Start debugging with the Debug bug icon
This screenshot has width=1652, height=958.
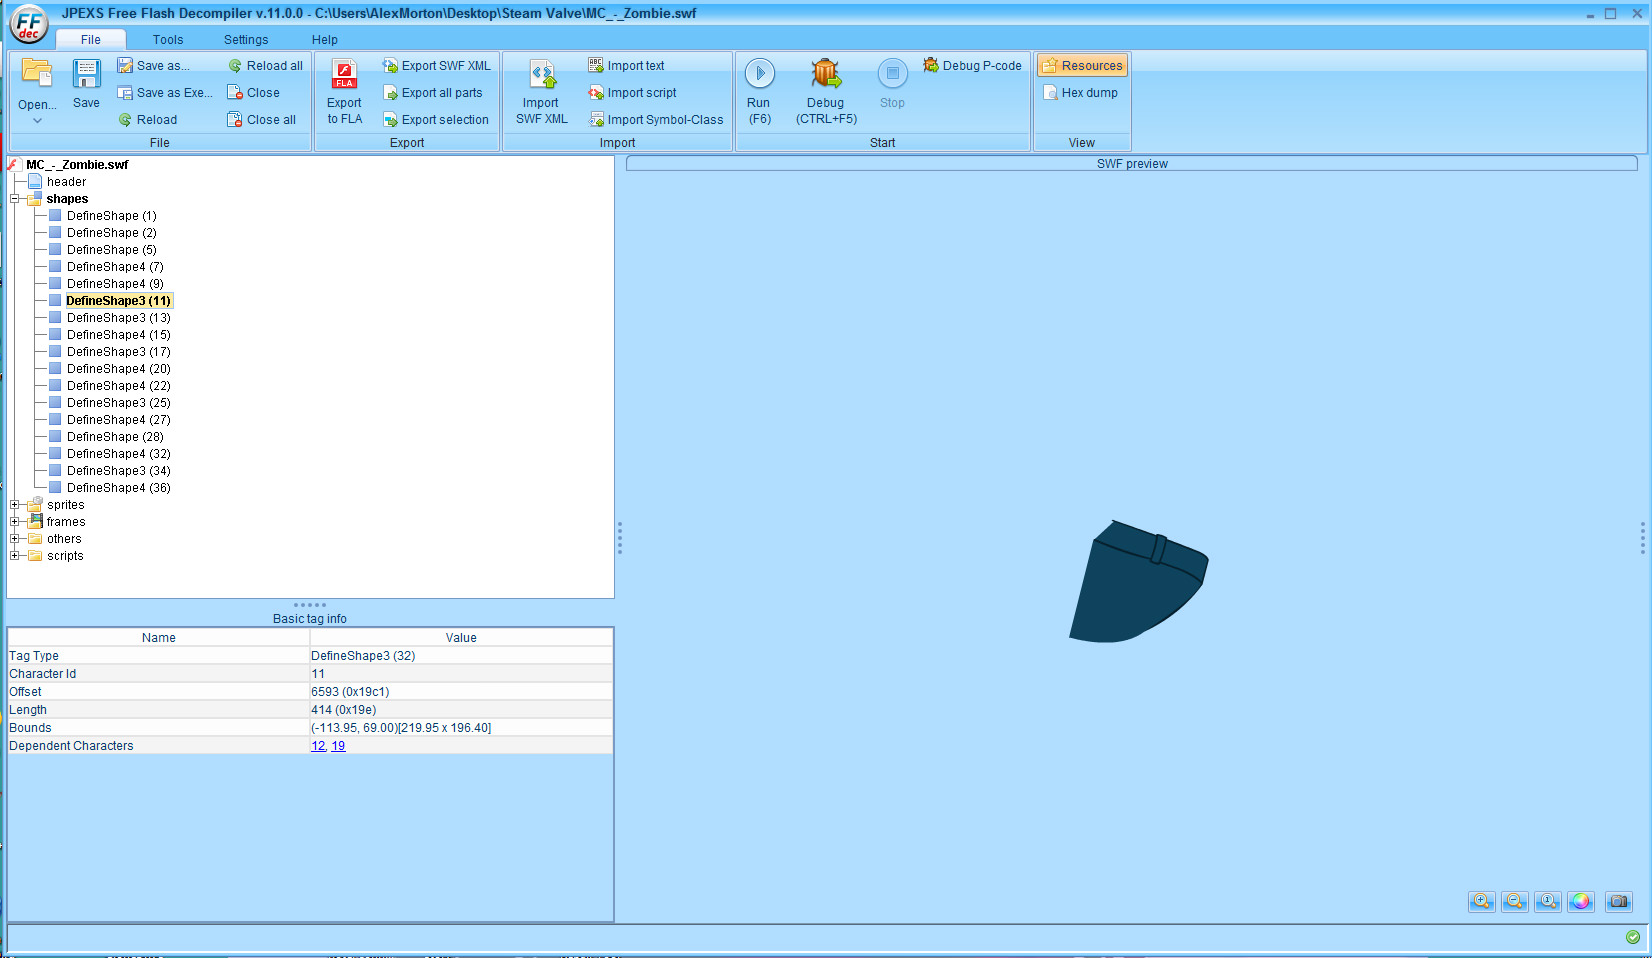[825, 74]
